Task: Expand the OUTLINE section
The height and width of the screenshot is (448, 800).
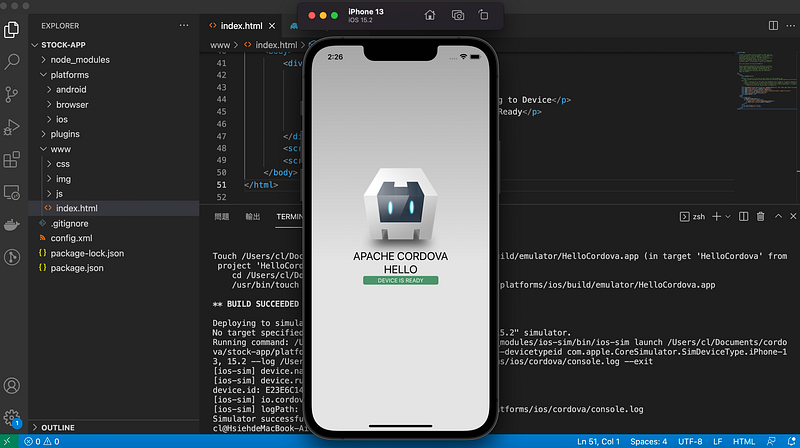Action: coord(114,428)
